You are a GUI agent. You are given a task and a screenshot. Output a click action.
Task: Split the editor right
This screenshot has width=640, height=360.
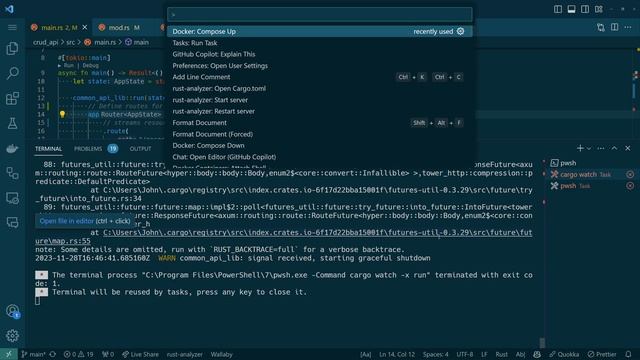click(614, 27)
